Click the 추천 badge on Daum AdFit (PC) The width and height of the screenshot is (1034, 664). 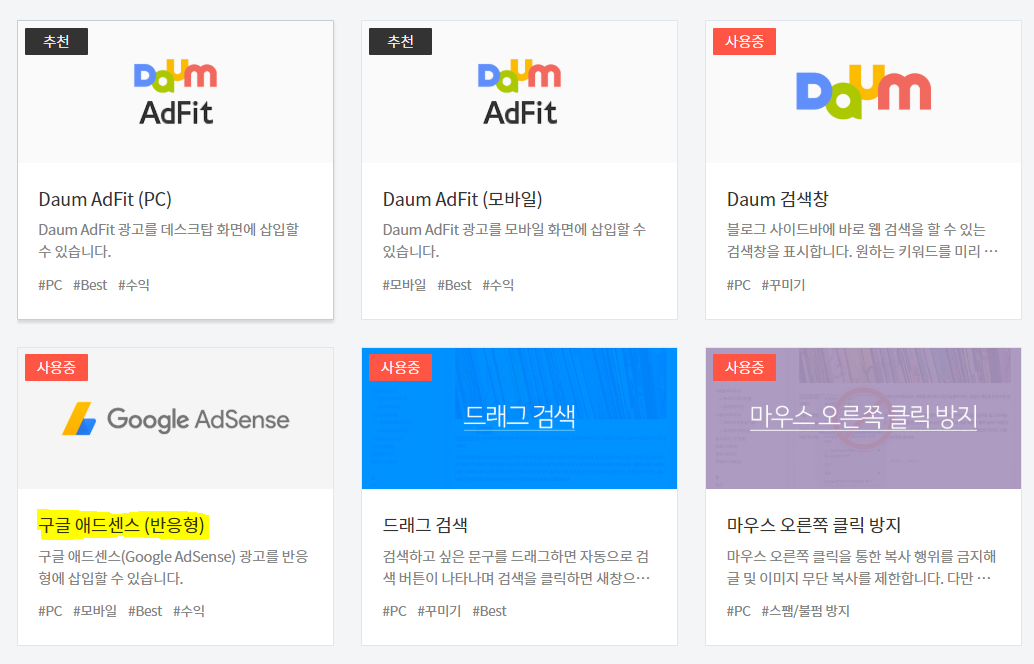coord(56,42)
